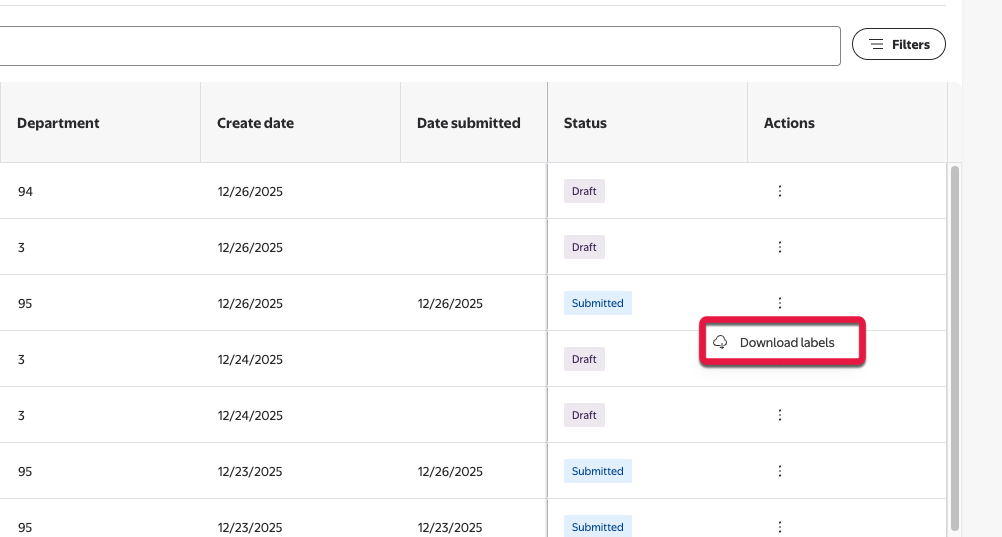
Task: Sort by Date submitted column header
Action: (468, 123)
